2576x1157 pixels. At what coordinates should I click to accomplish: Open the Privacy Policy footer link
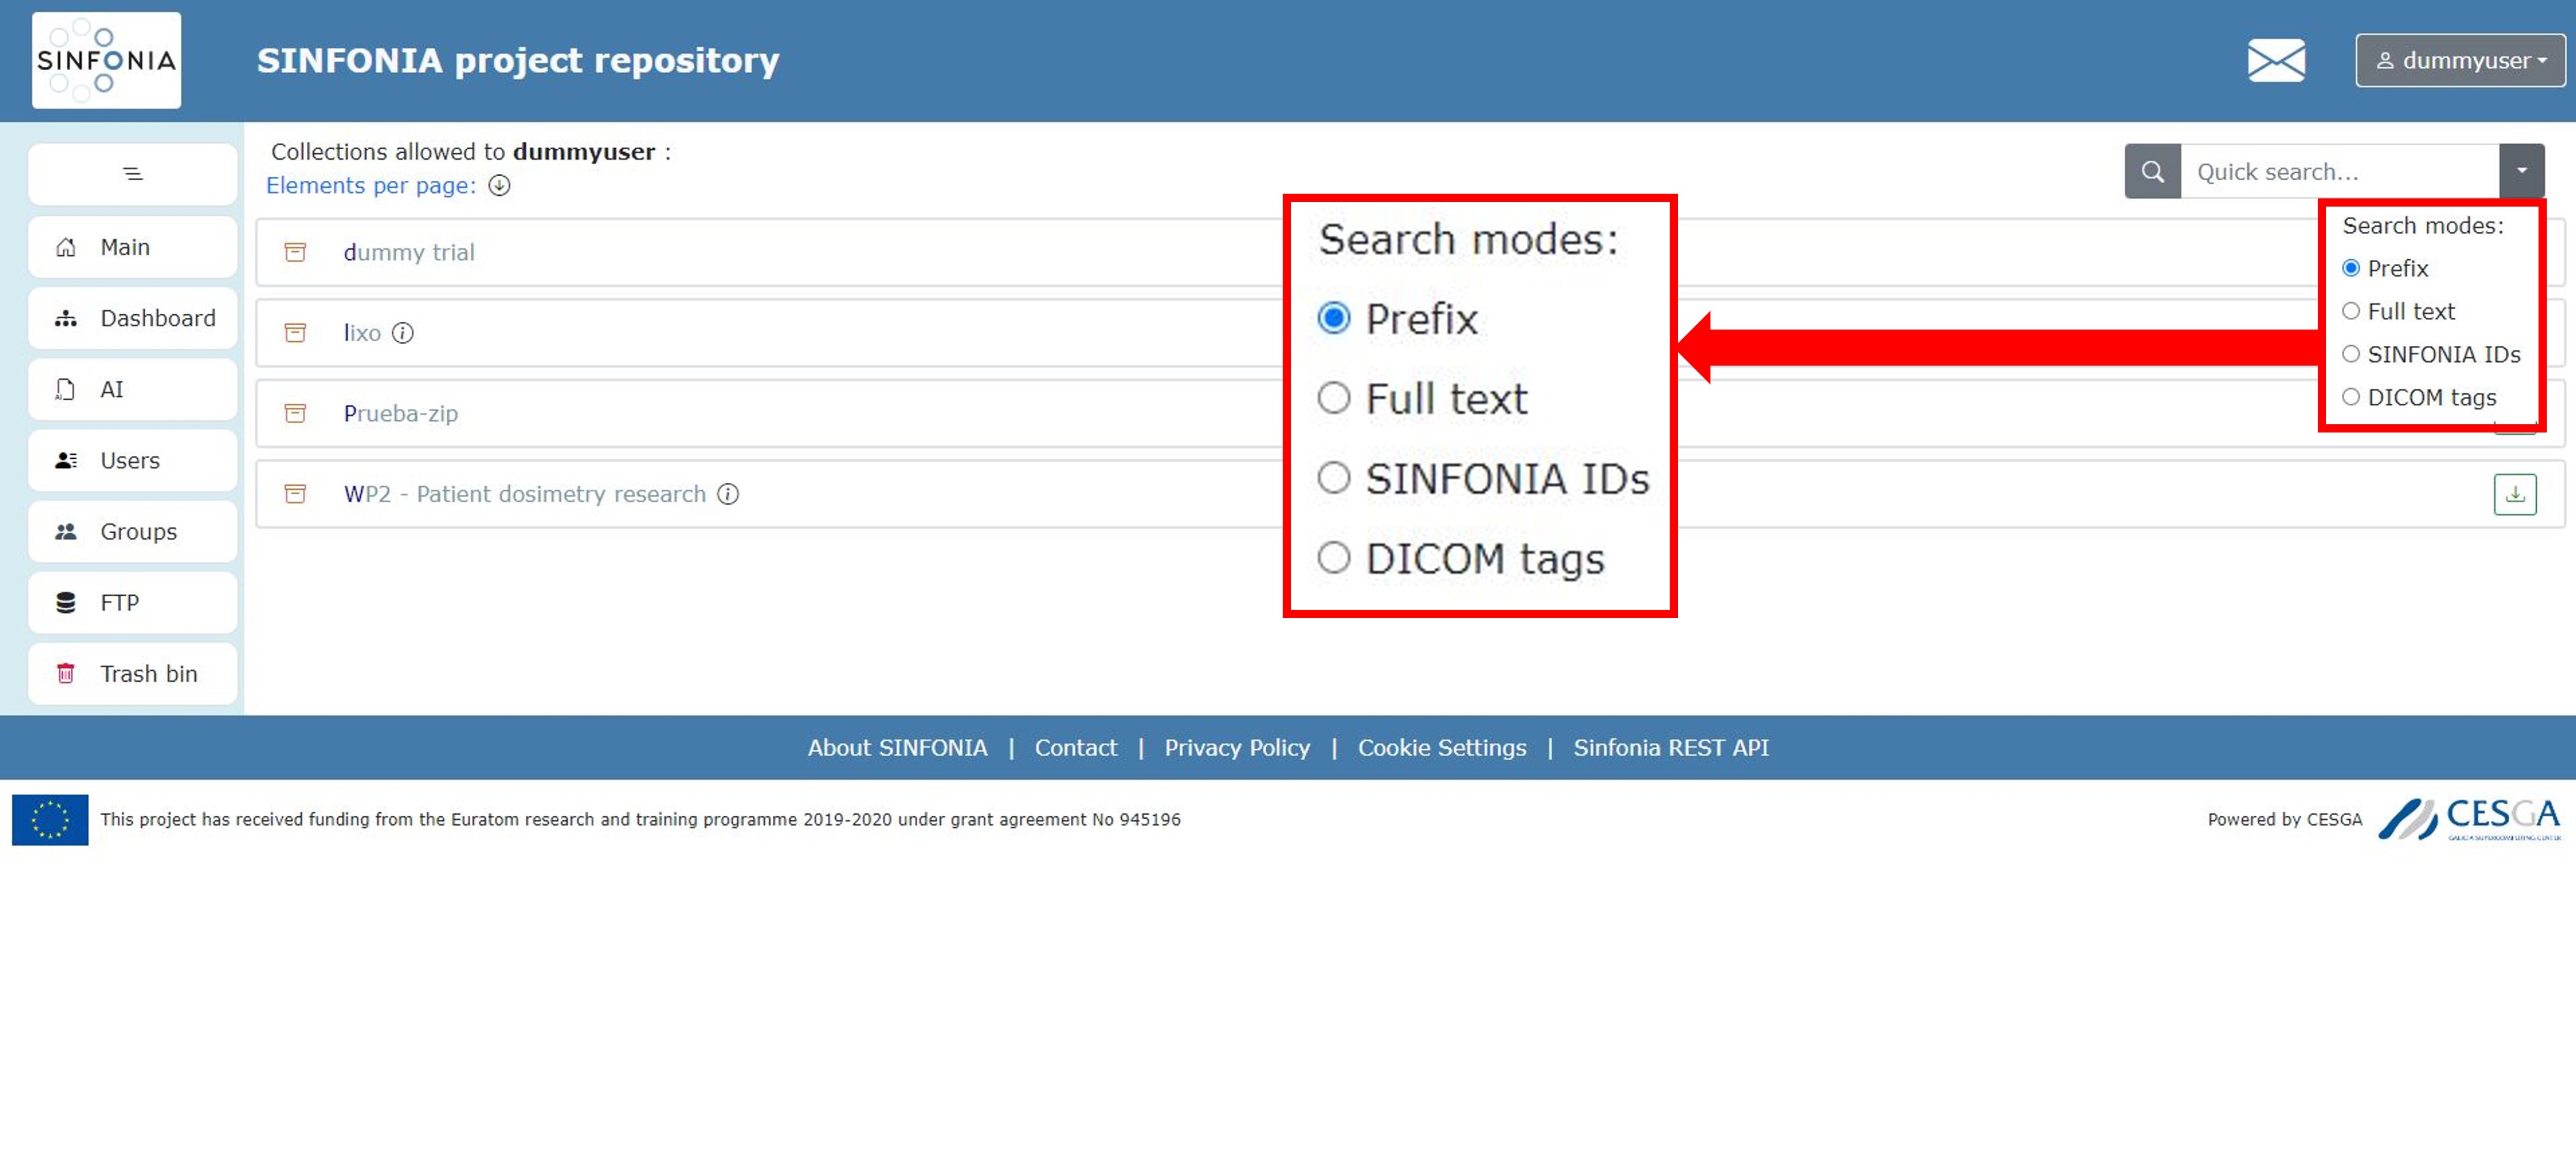(x=1237, y=747)
